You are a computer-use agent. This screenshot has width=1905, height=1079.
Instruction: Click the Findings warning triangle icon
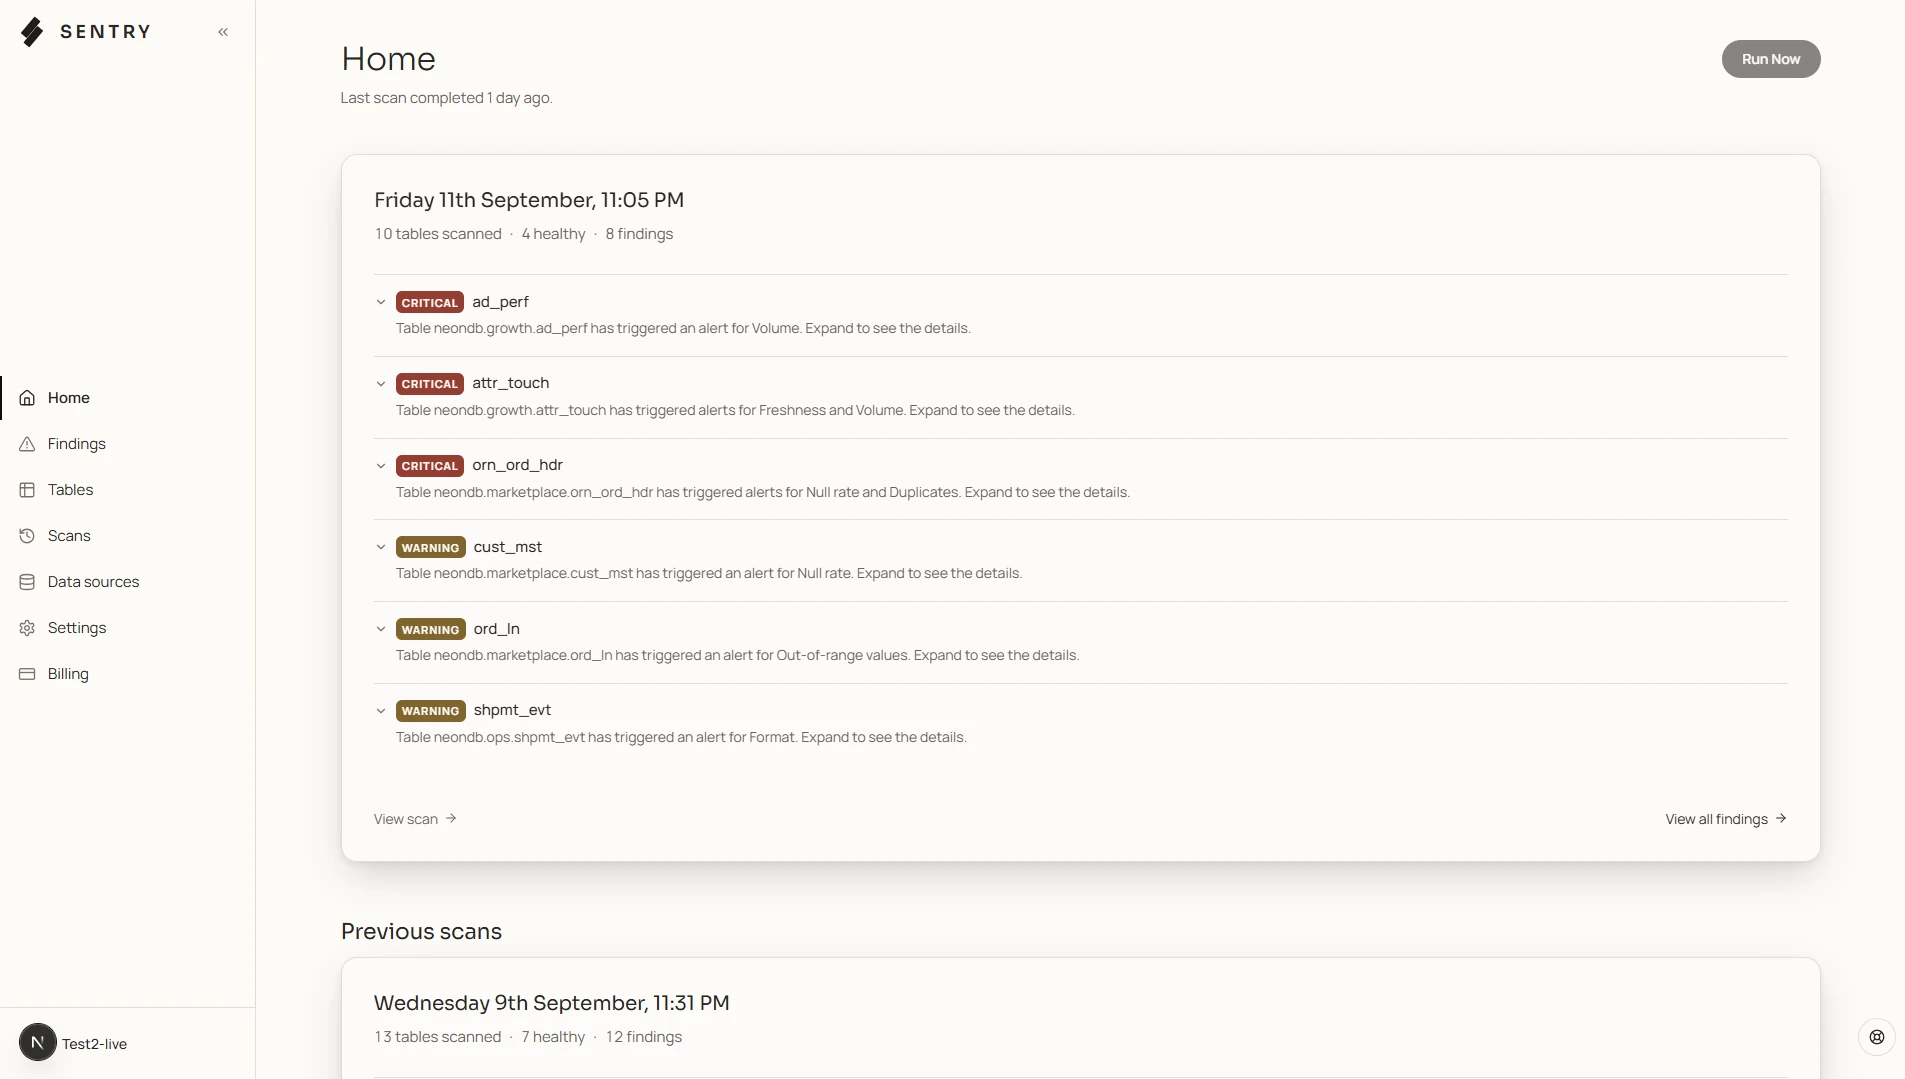click(27, 444)
